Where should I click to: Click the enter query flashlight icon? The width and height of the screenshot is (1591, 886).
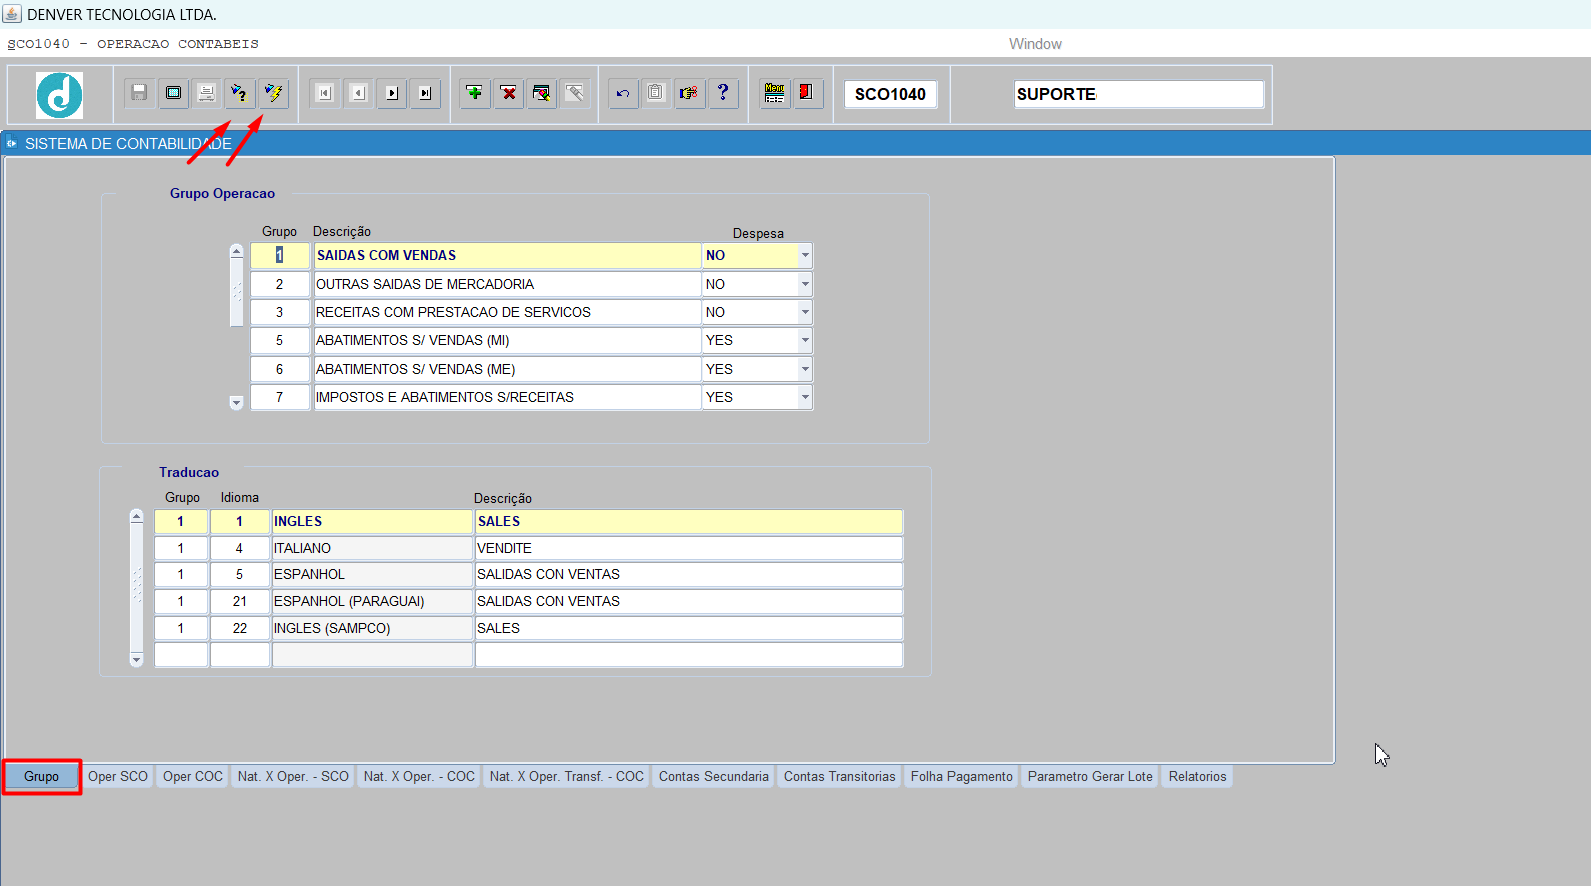tap(239, 93)
